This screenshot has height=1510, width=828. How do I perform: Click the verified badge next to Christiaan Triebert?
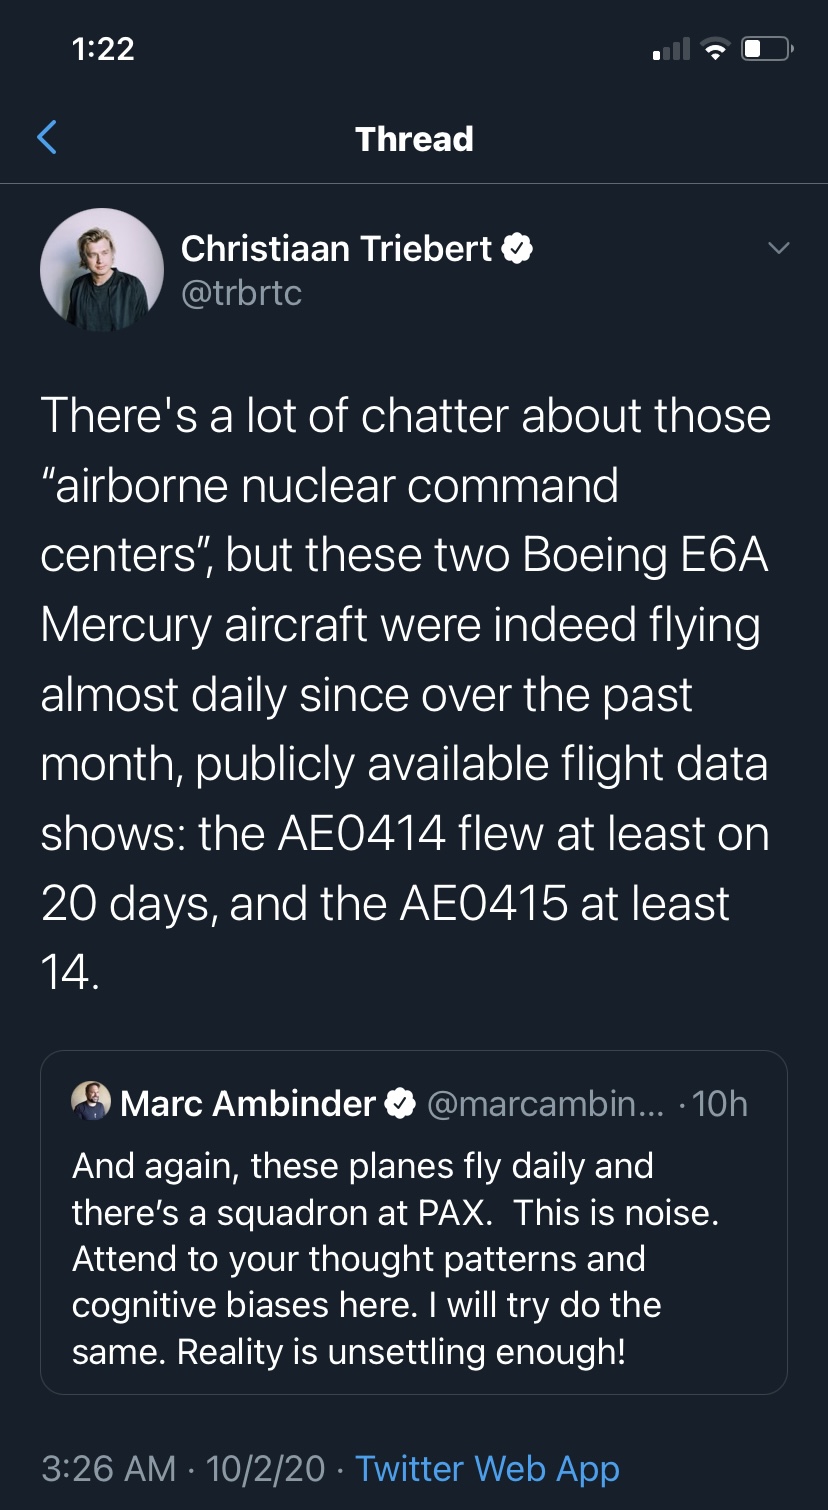point(517,249)
